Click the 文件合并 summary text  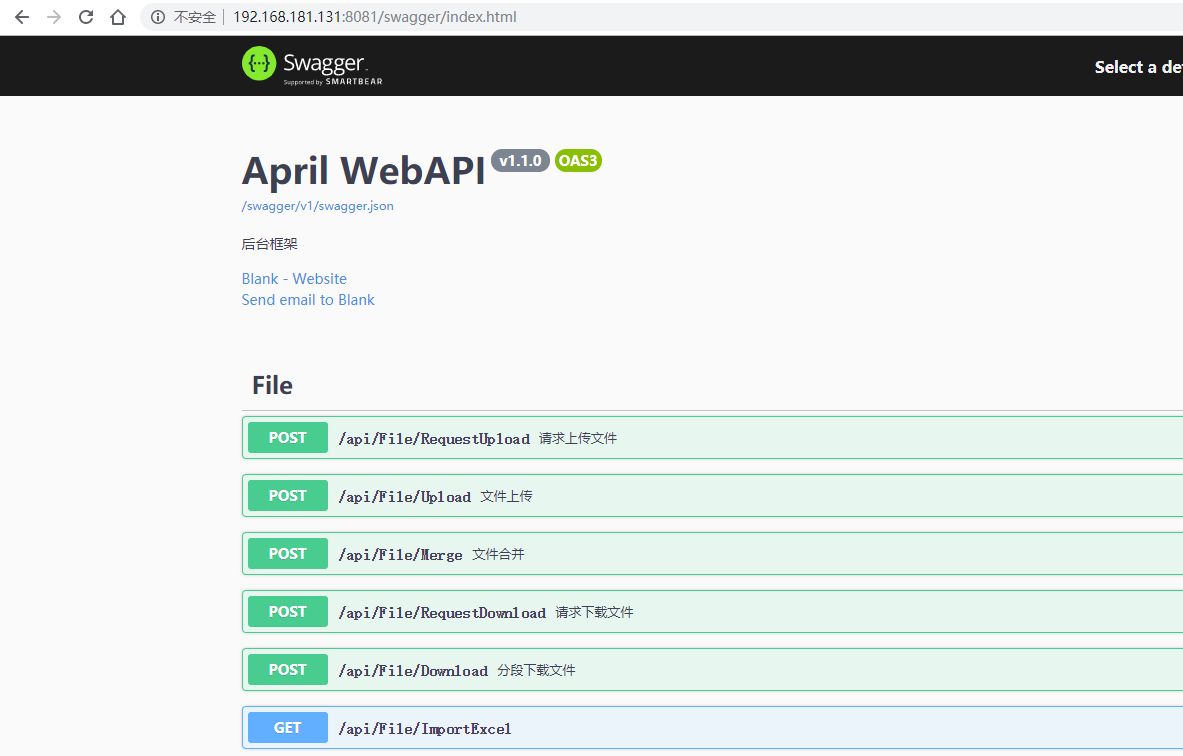click(x=498, y=555)
